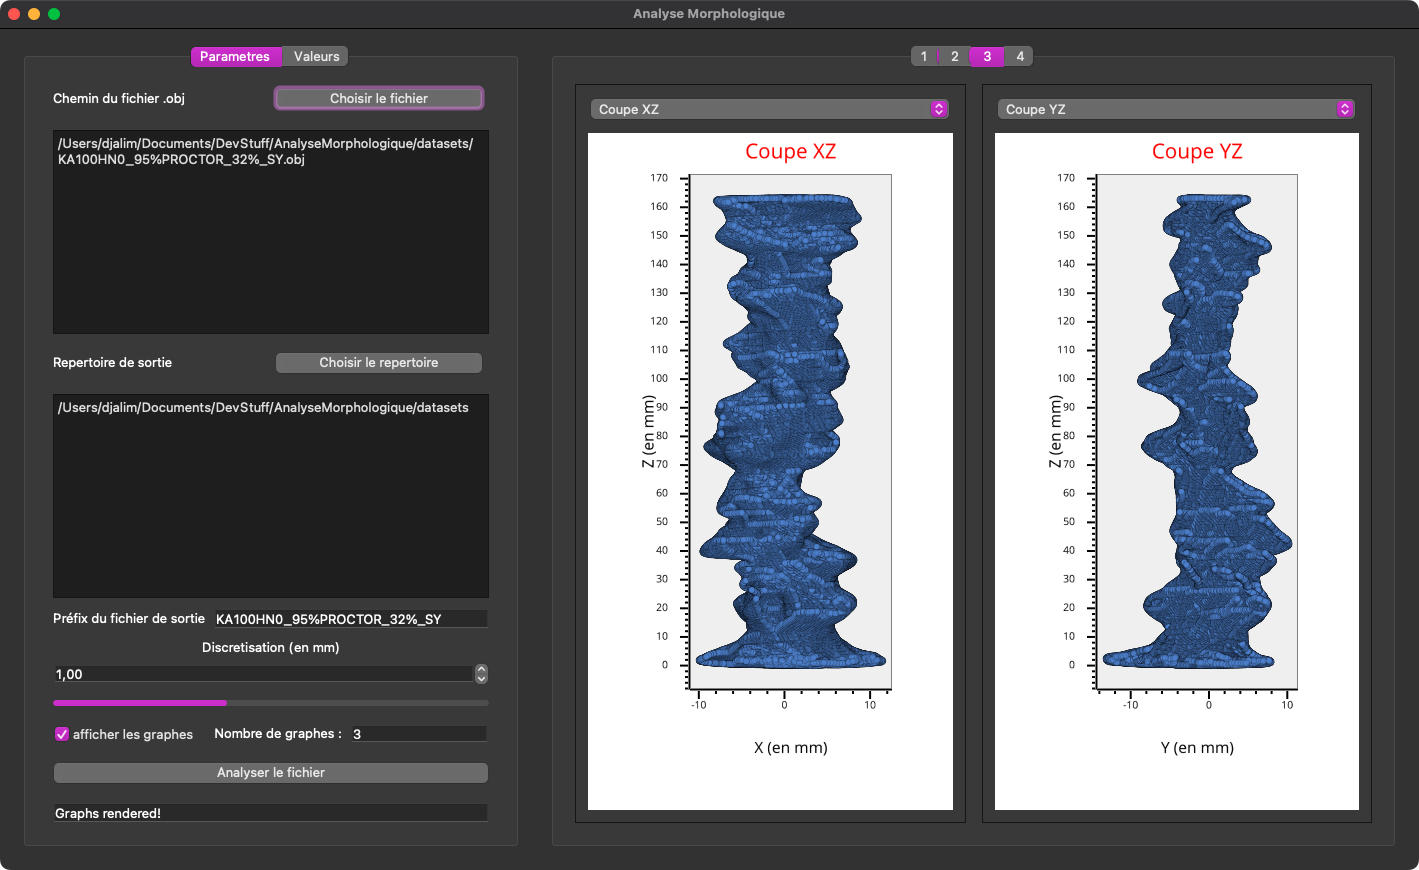Click the 'Choisir le fichier' button
Screen dimensions: 1419x870
379,98
